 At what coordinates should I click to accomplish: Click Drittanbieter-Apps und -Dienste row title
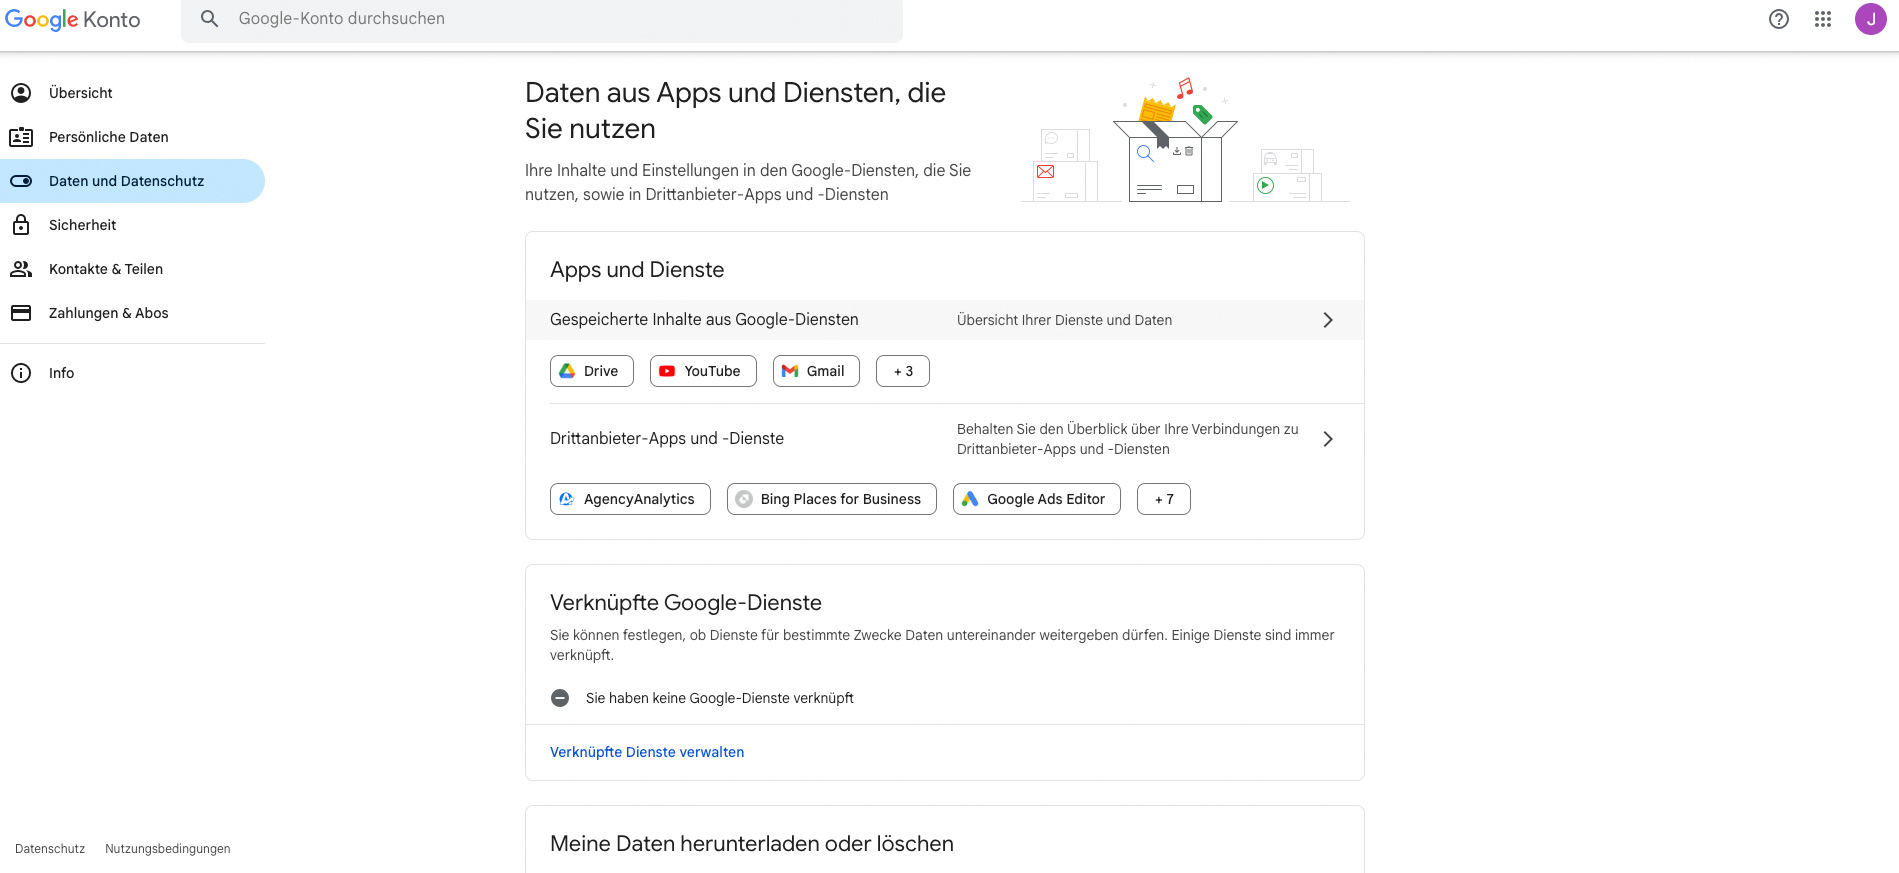[x=667, y=439]
